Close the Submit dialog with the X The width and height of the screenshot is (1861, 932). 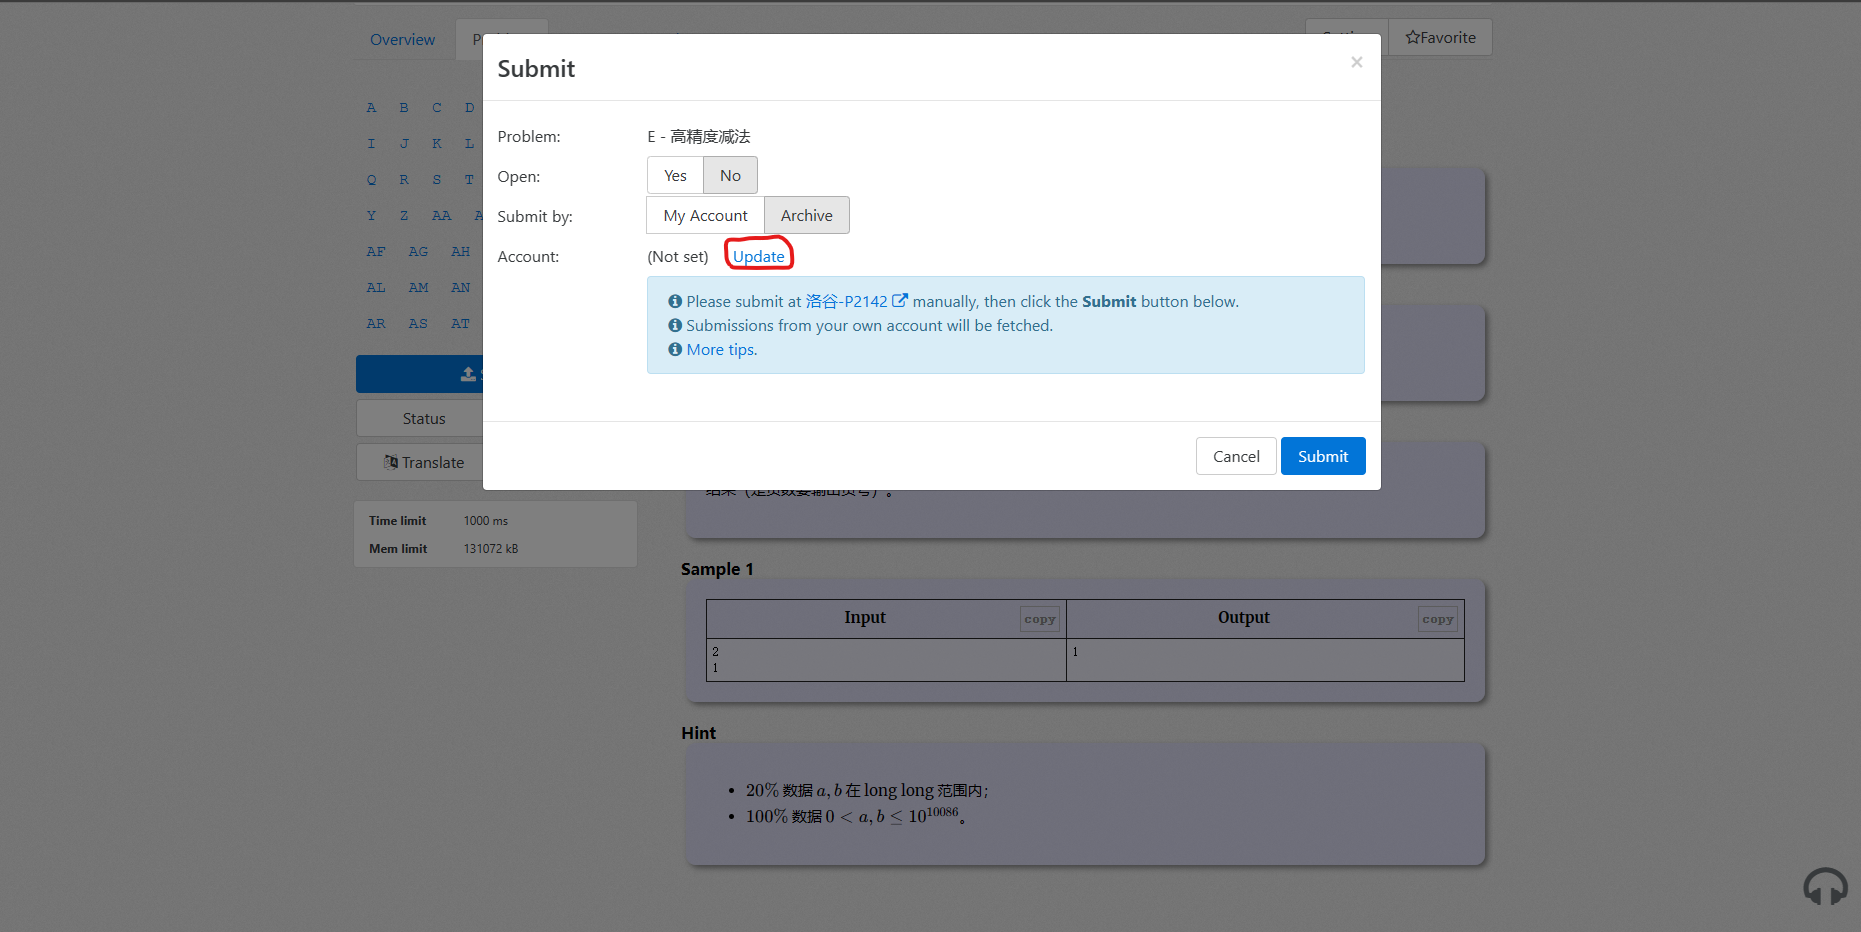coord(1356,62)
